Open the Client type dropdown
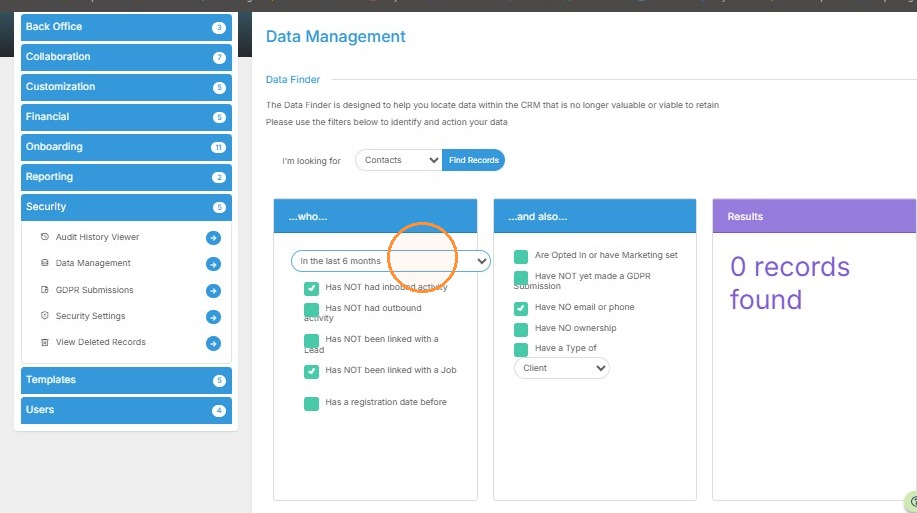 pos(561,368)
